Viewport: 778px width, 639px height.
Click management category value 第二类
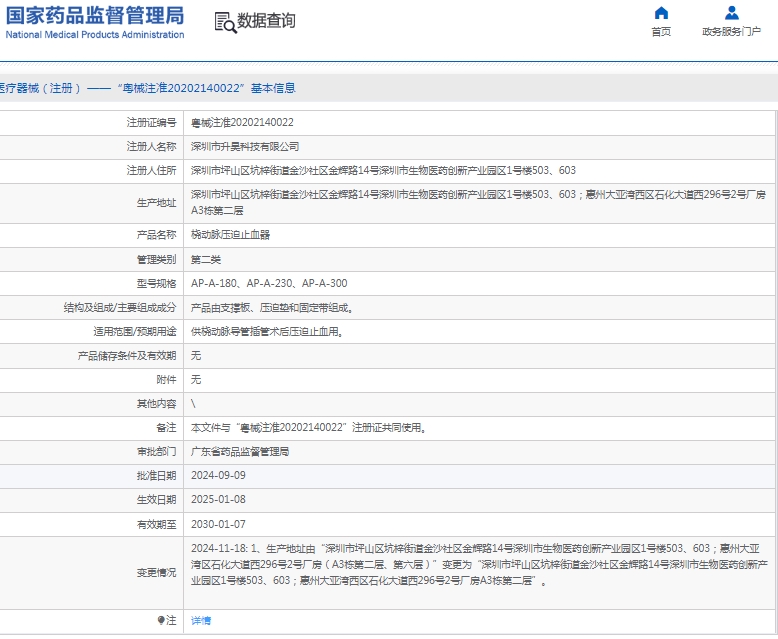click(206, 259)
